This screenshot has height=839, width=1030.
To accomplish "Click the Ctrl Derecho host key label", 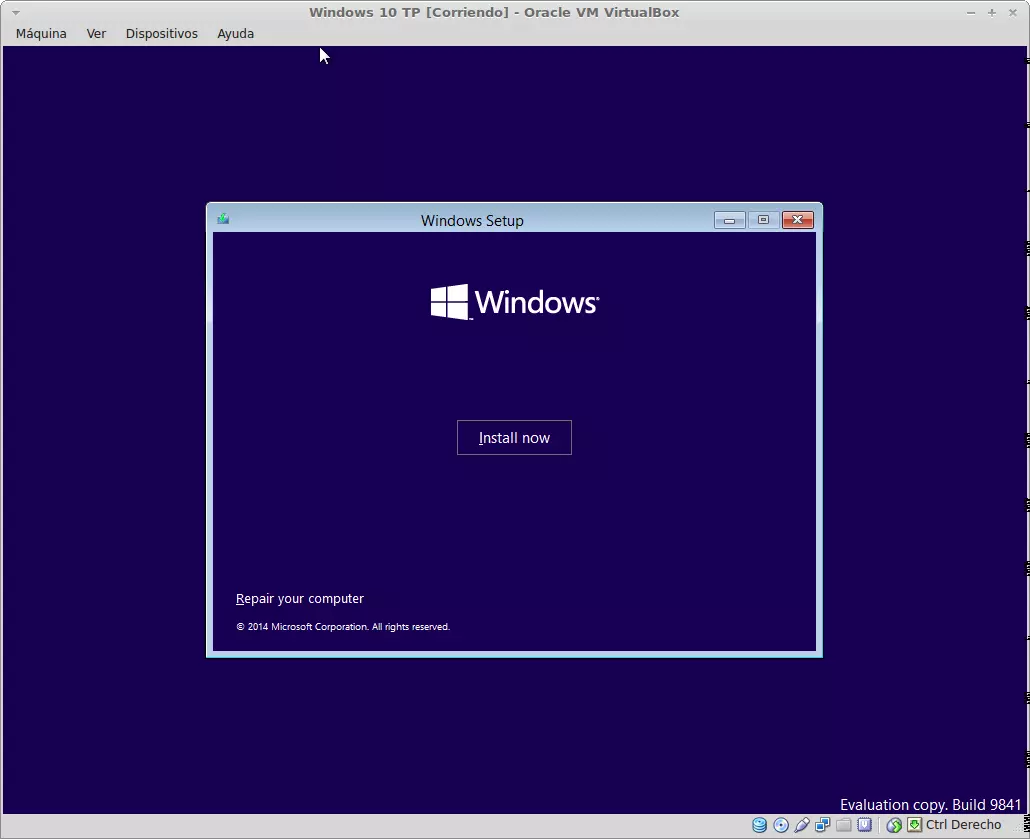I will [x=963, y=825].
